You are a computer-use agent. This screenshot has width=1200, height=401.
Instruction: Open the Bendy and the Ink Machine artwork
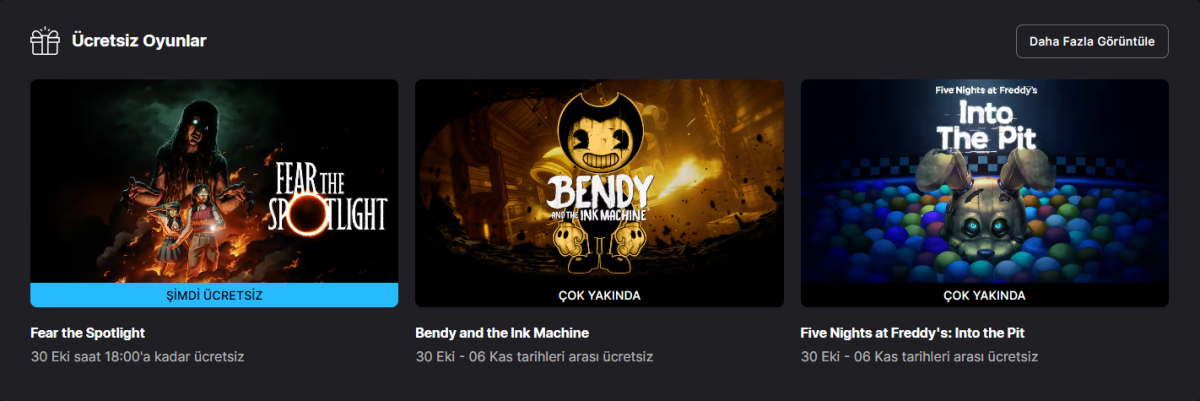point(599,182)
